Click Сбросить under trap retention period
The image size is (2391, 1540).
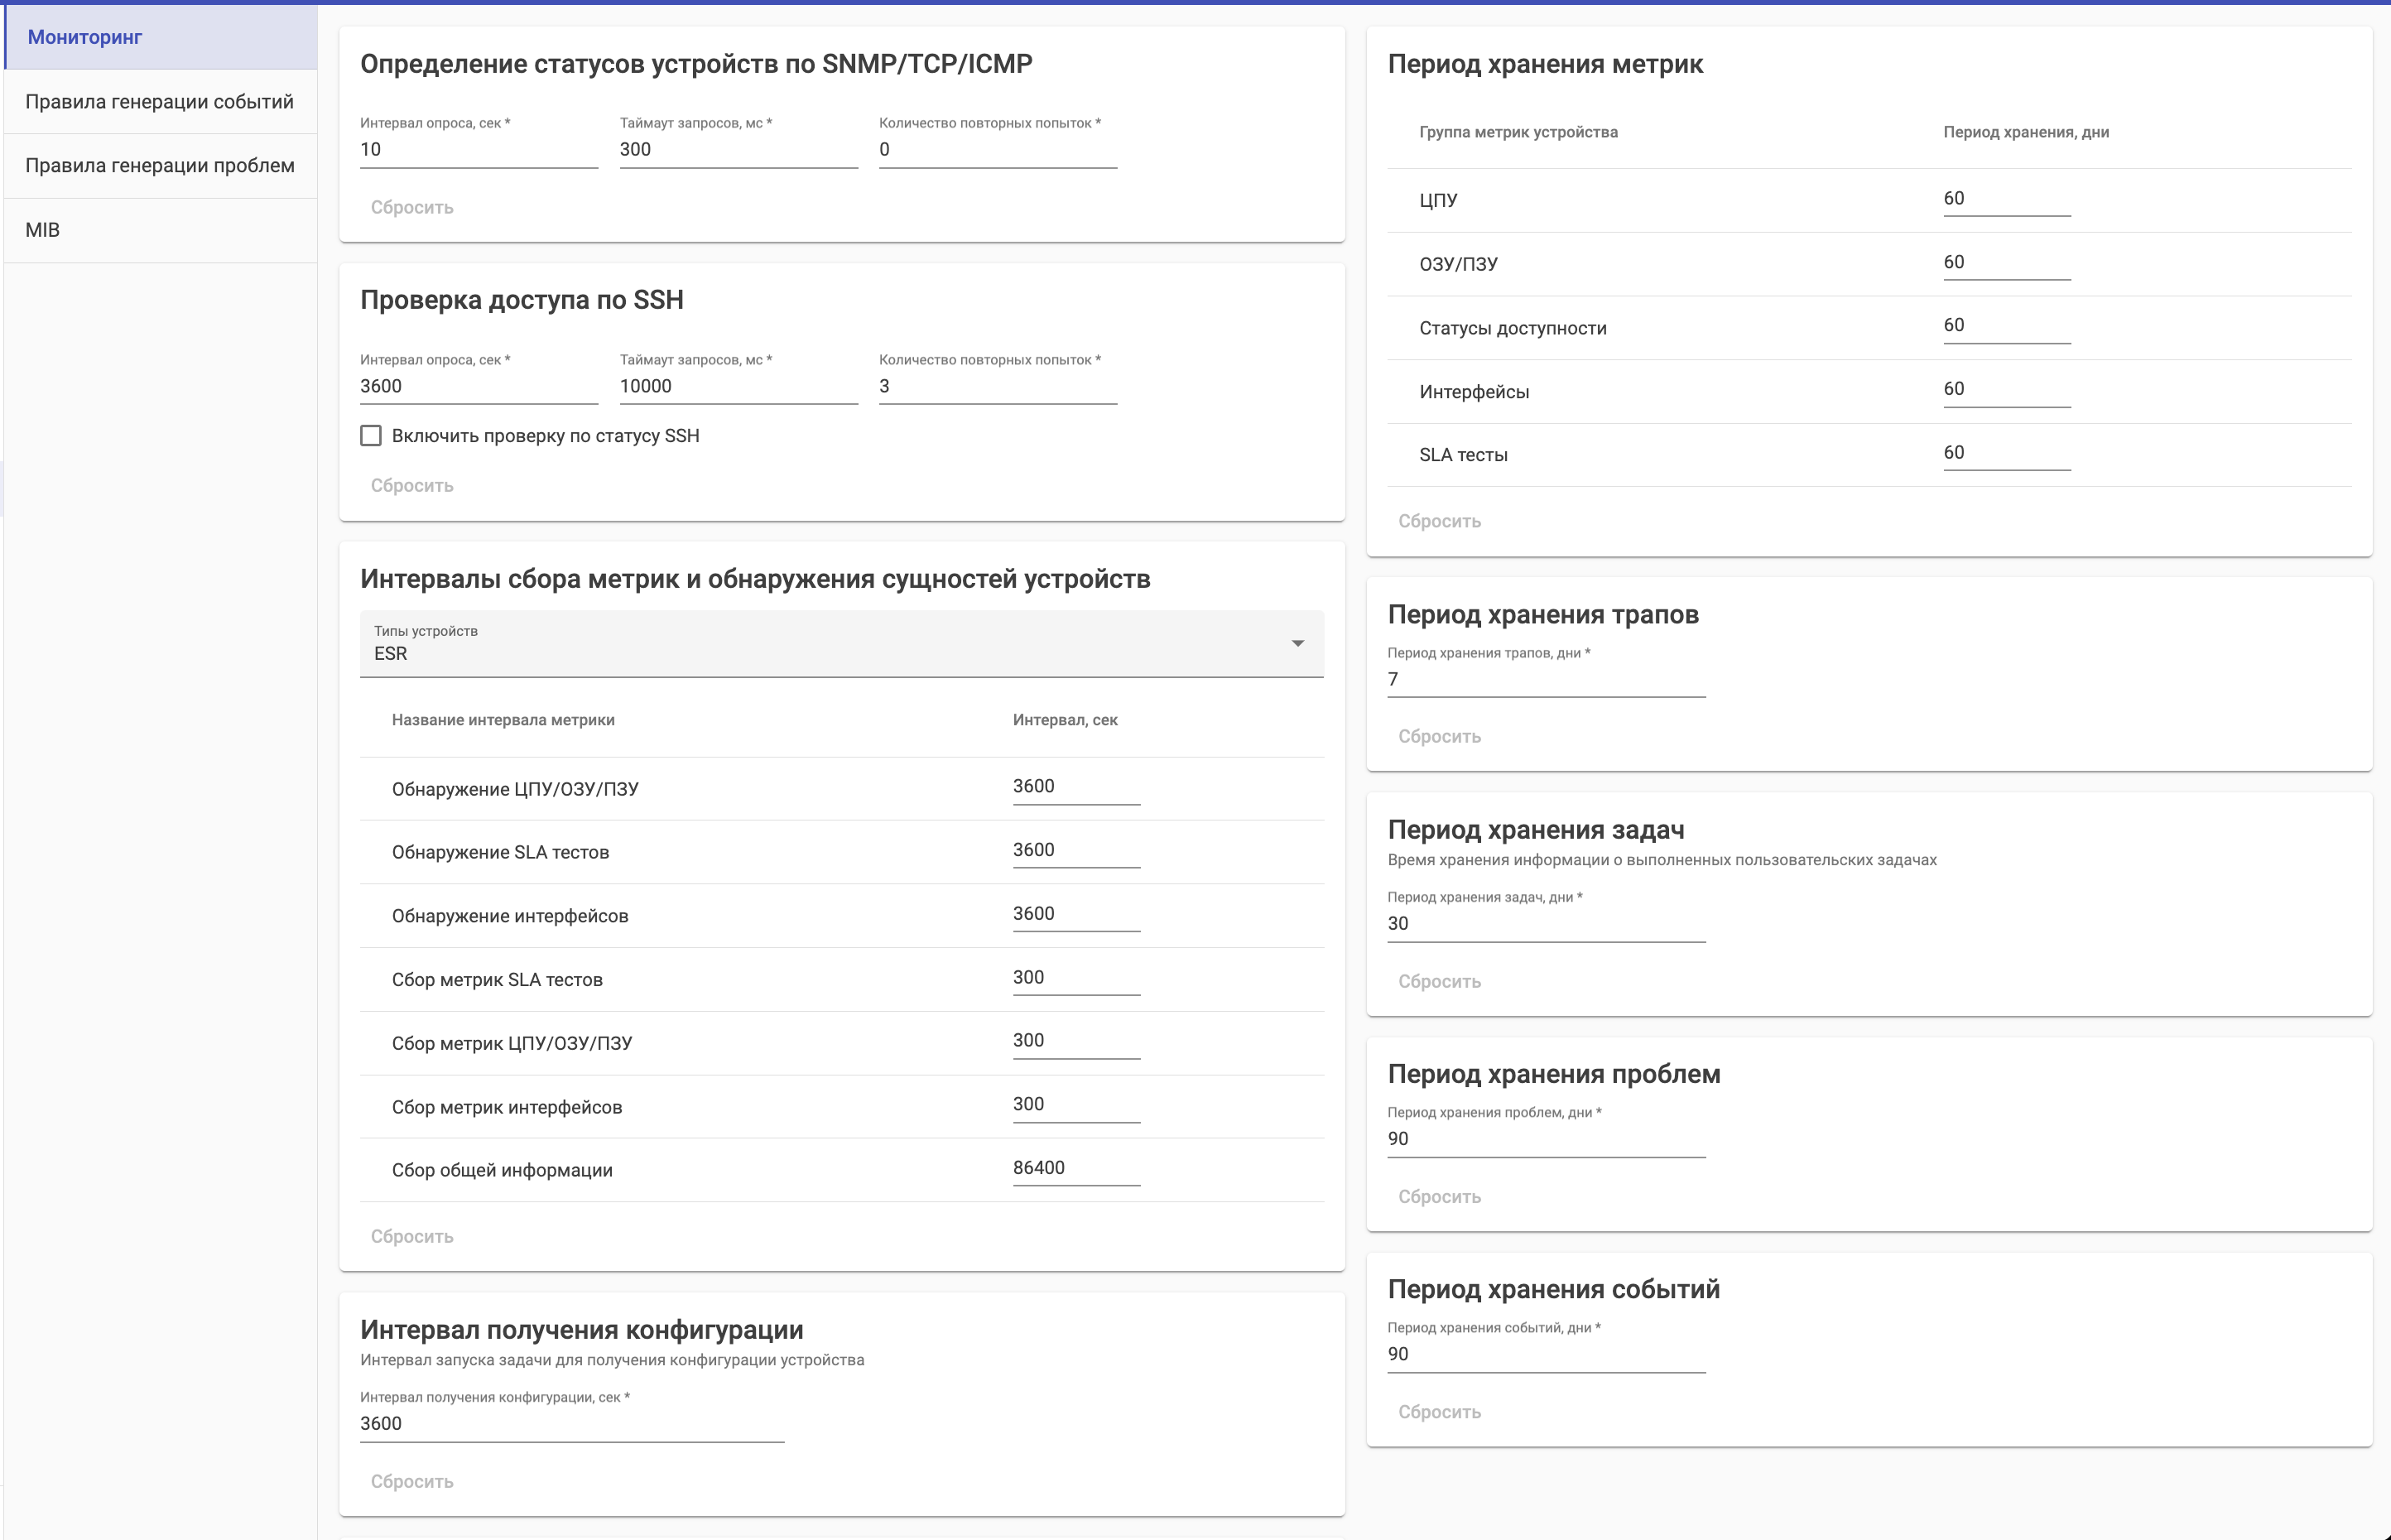pyautogui.click(x=1439, y=736)
